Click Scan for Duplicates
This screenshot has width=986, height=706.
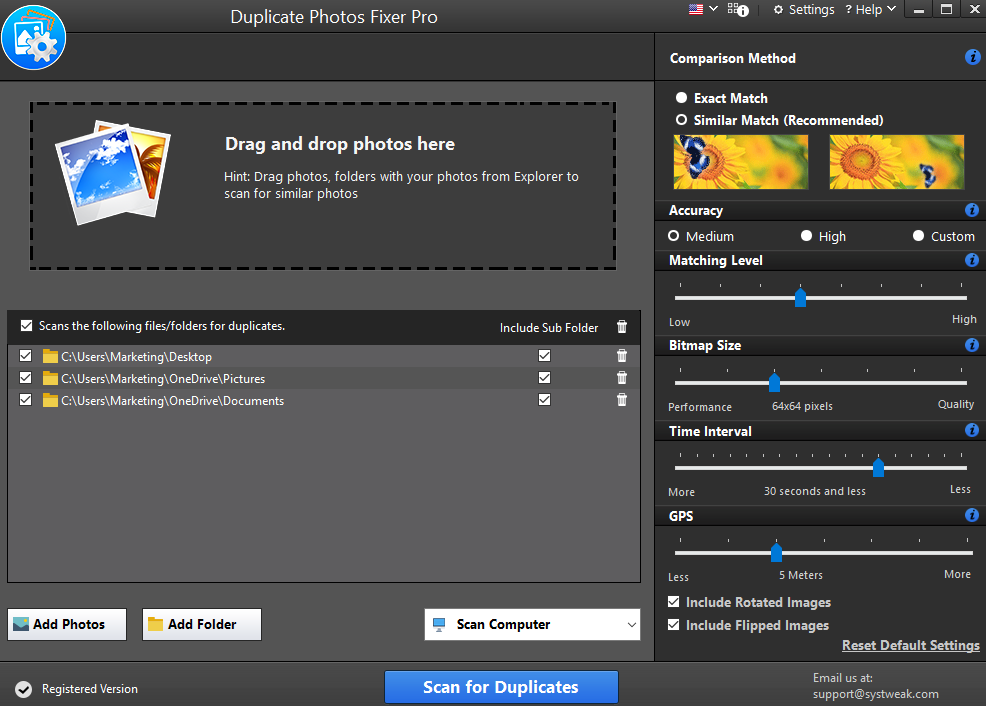coord(501,687)
